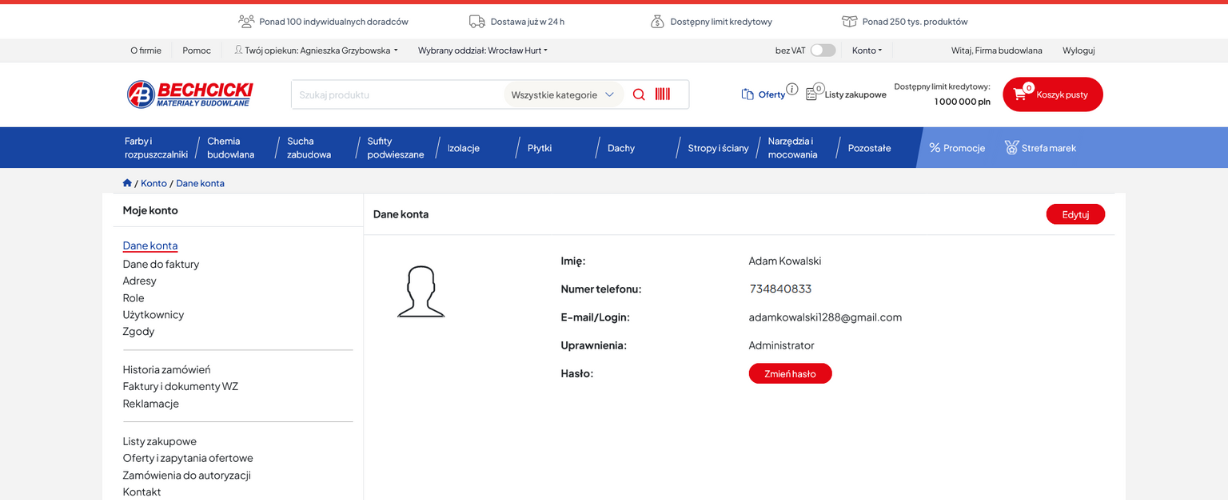This screenshot has height=500, width=1228.
Task: Click Witaj, Firma budowlana greeting
Action: tap(996, 50)
